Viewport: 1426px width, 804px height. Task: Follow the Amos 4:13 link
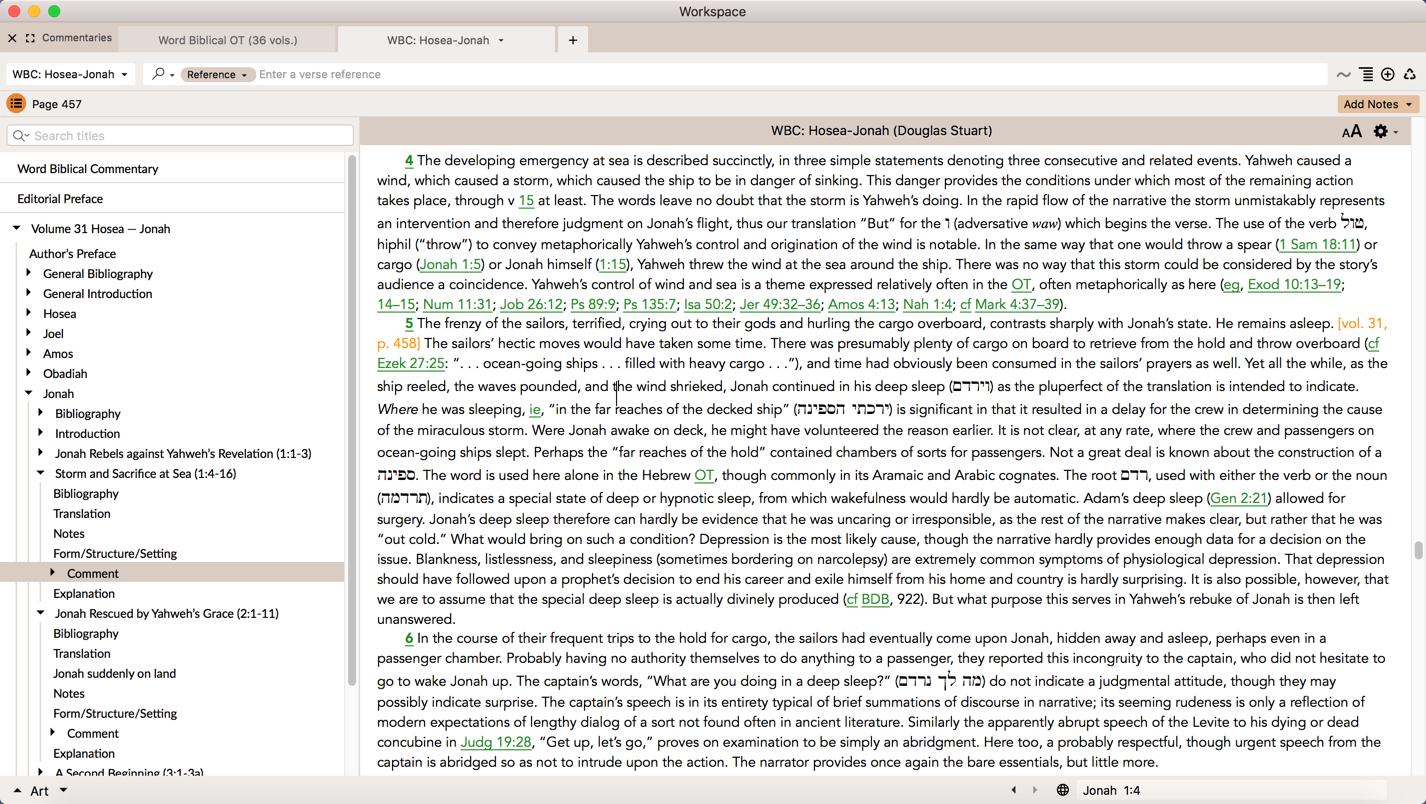[x=861, y=304]
